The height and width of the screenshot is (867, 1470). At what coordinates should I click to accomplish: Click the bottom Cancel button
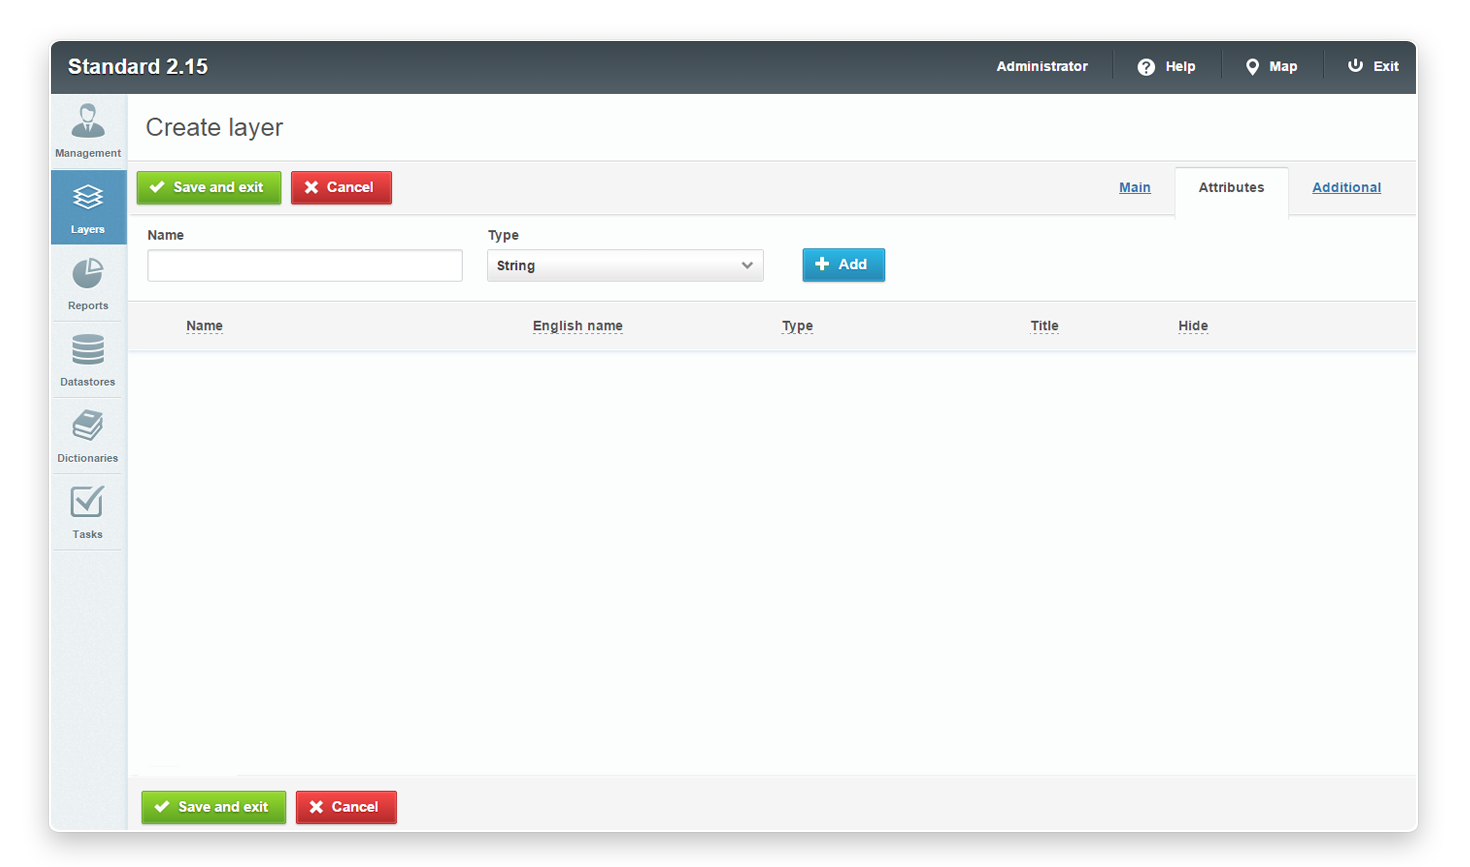pos(346,807)
